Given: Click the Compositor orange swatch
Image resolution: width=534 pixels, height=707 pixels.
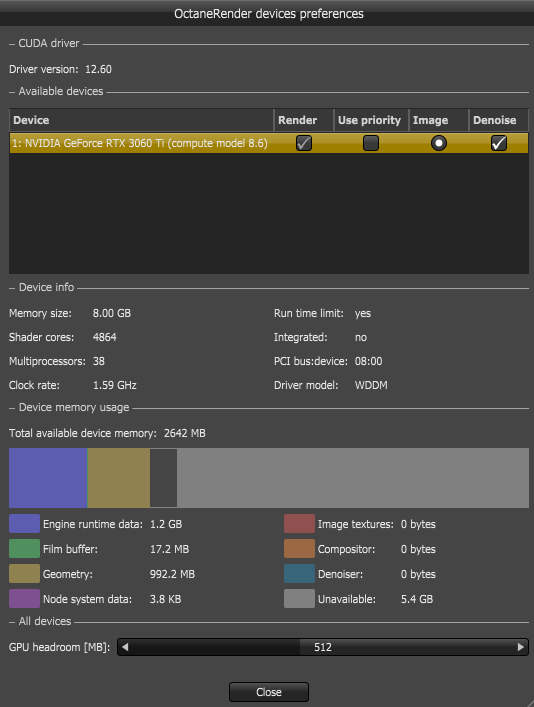Looking at the screenshot, I should (299, 549).
